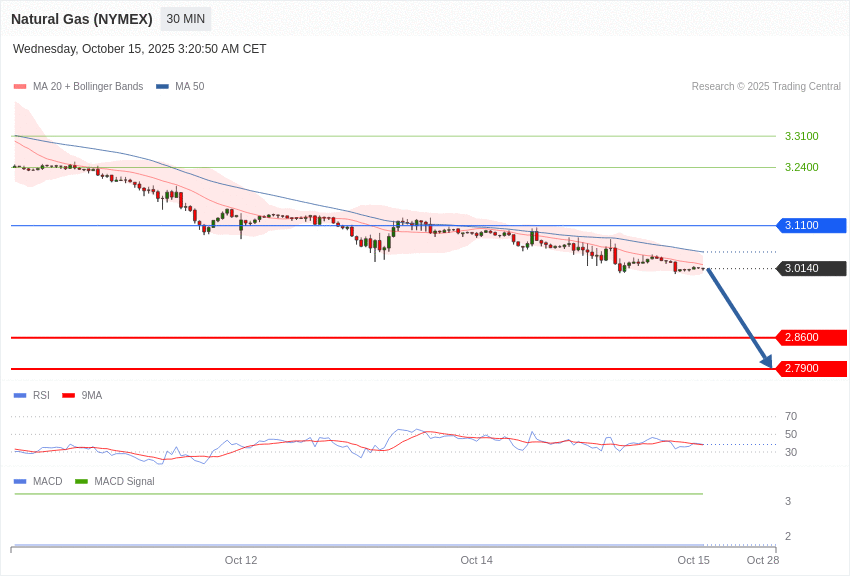Click the 30 MIN timeframe button
The height and width of the screenshot is (576, 850).
pyautogui.click(x=186, y=19)
